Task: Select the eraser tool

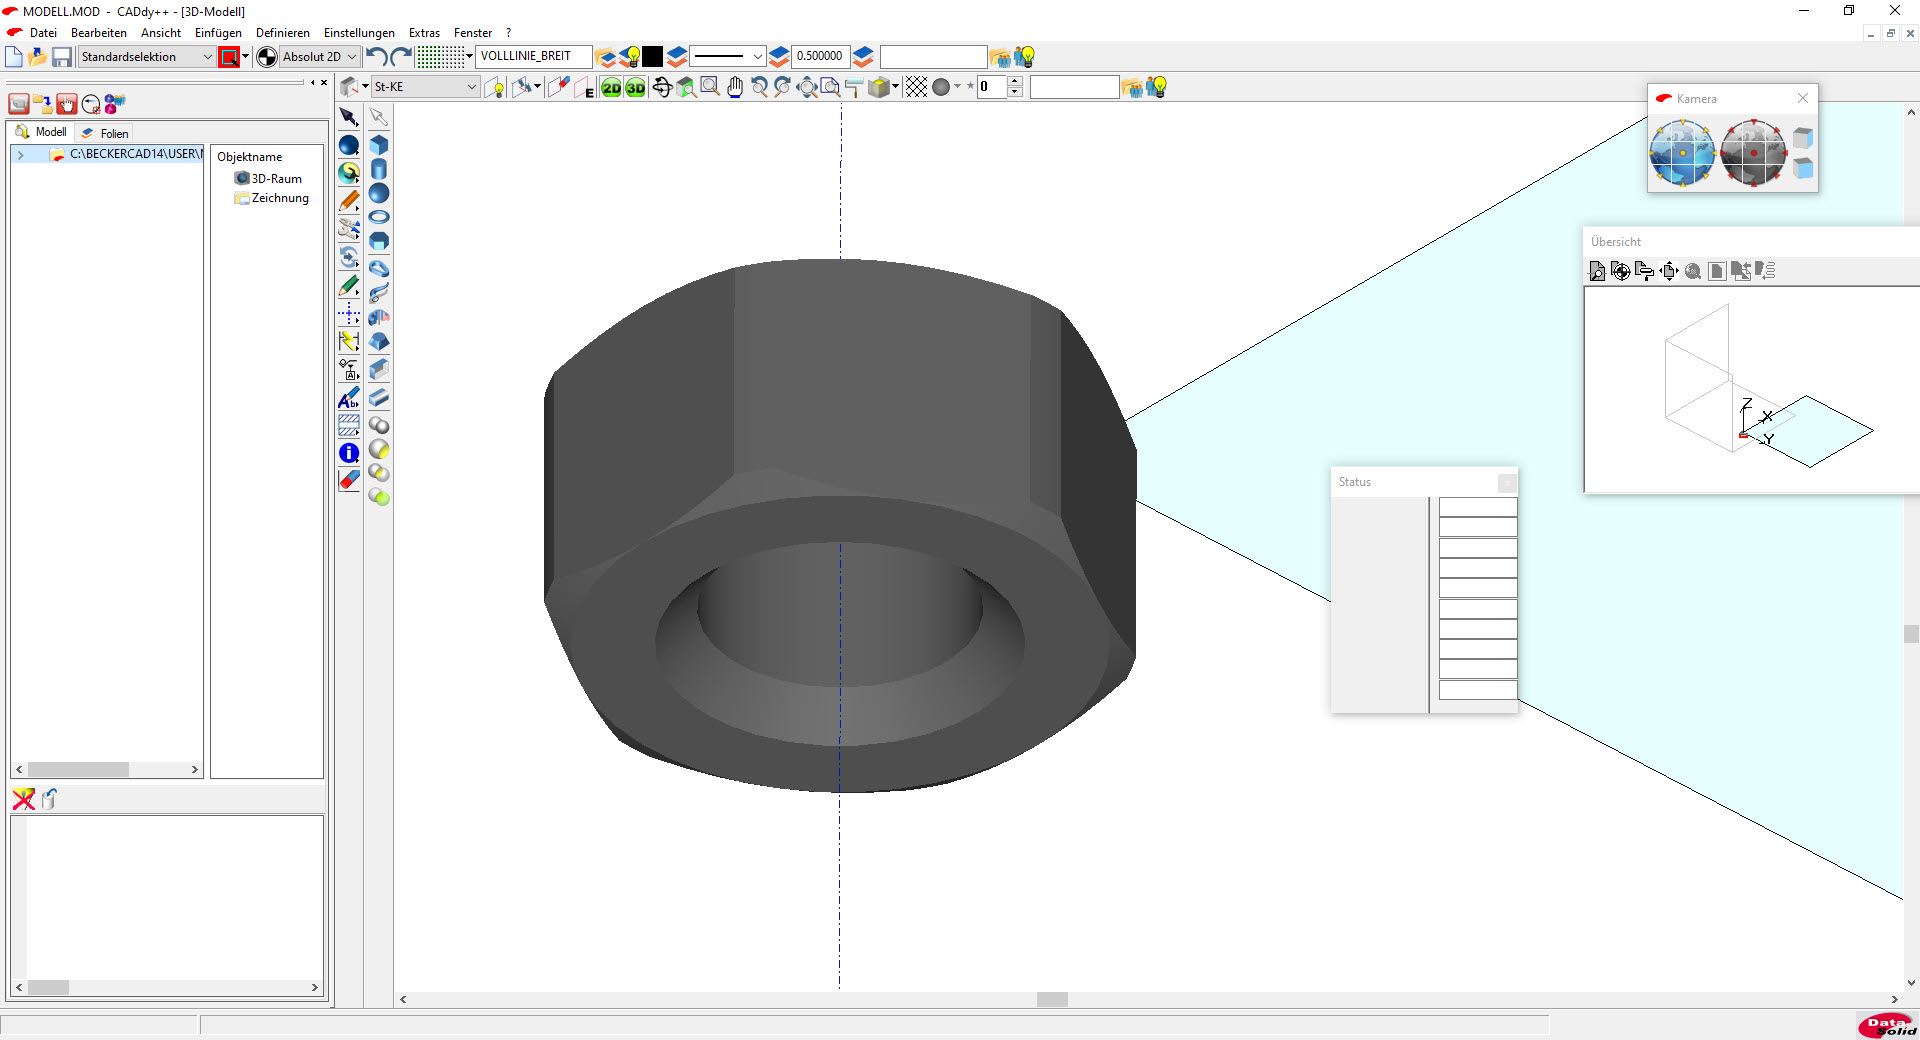Action: [349, 480]
